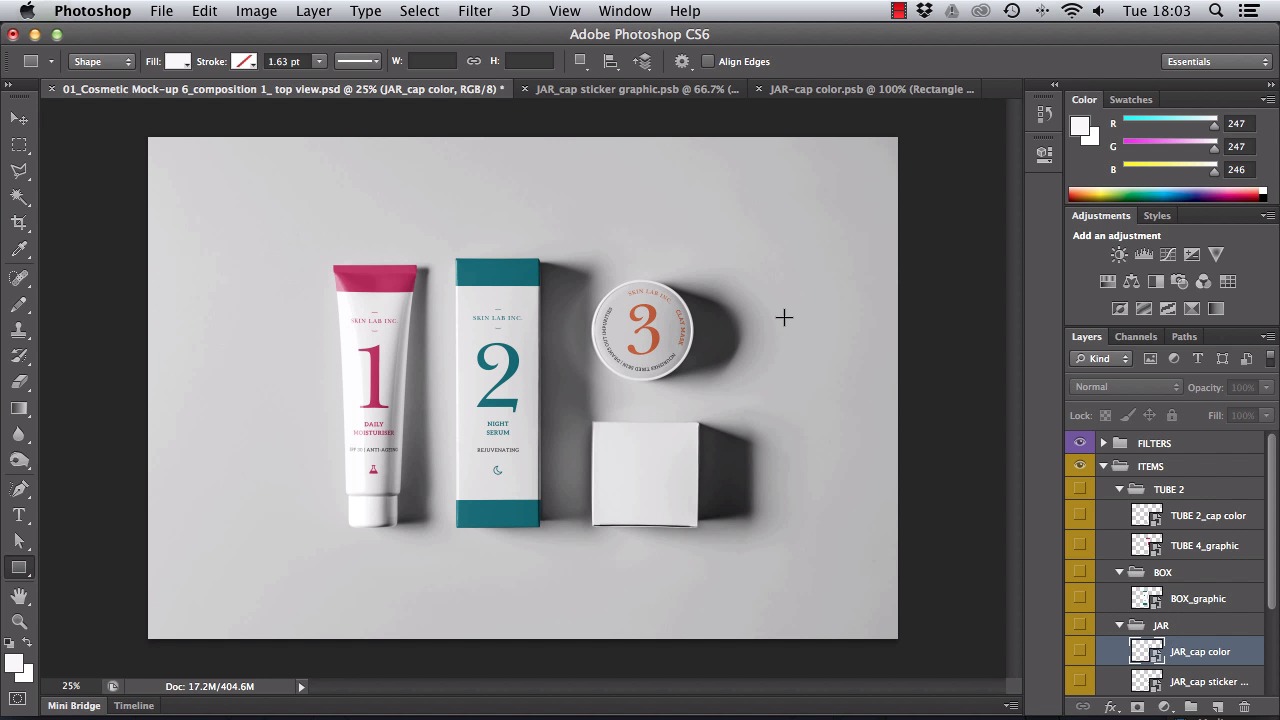Select the Brush tool
Viewport: 1280px width, 720px height.
[19, 304]
